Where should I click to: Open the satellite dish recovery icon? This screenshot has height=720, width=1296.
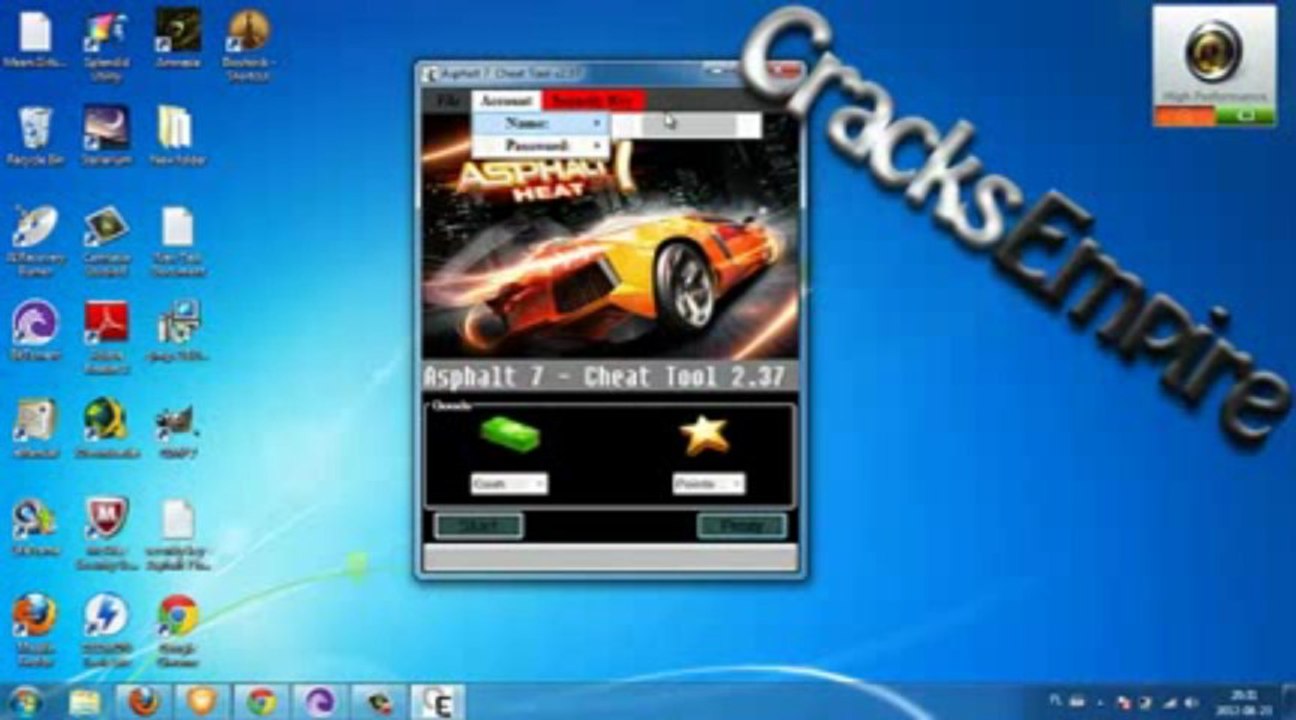click(x=35, y=240)
